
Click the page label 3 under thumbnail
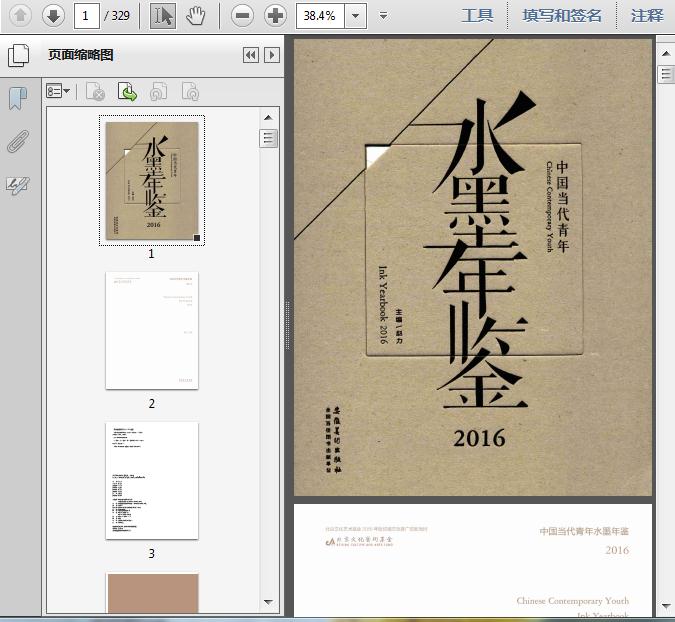tap(152, 554)
